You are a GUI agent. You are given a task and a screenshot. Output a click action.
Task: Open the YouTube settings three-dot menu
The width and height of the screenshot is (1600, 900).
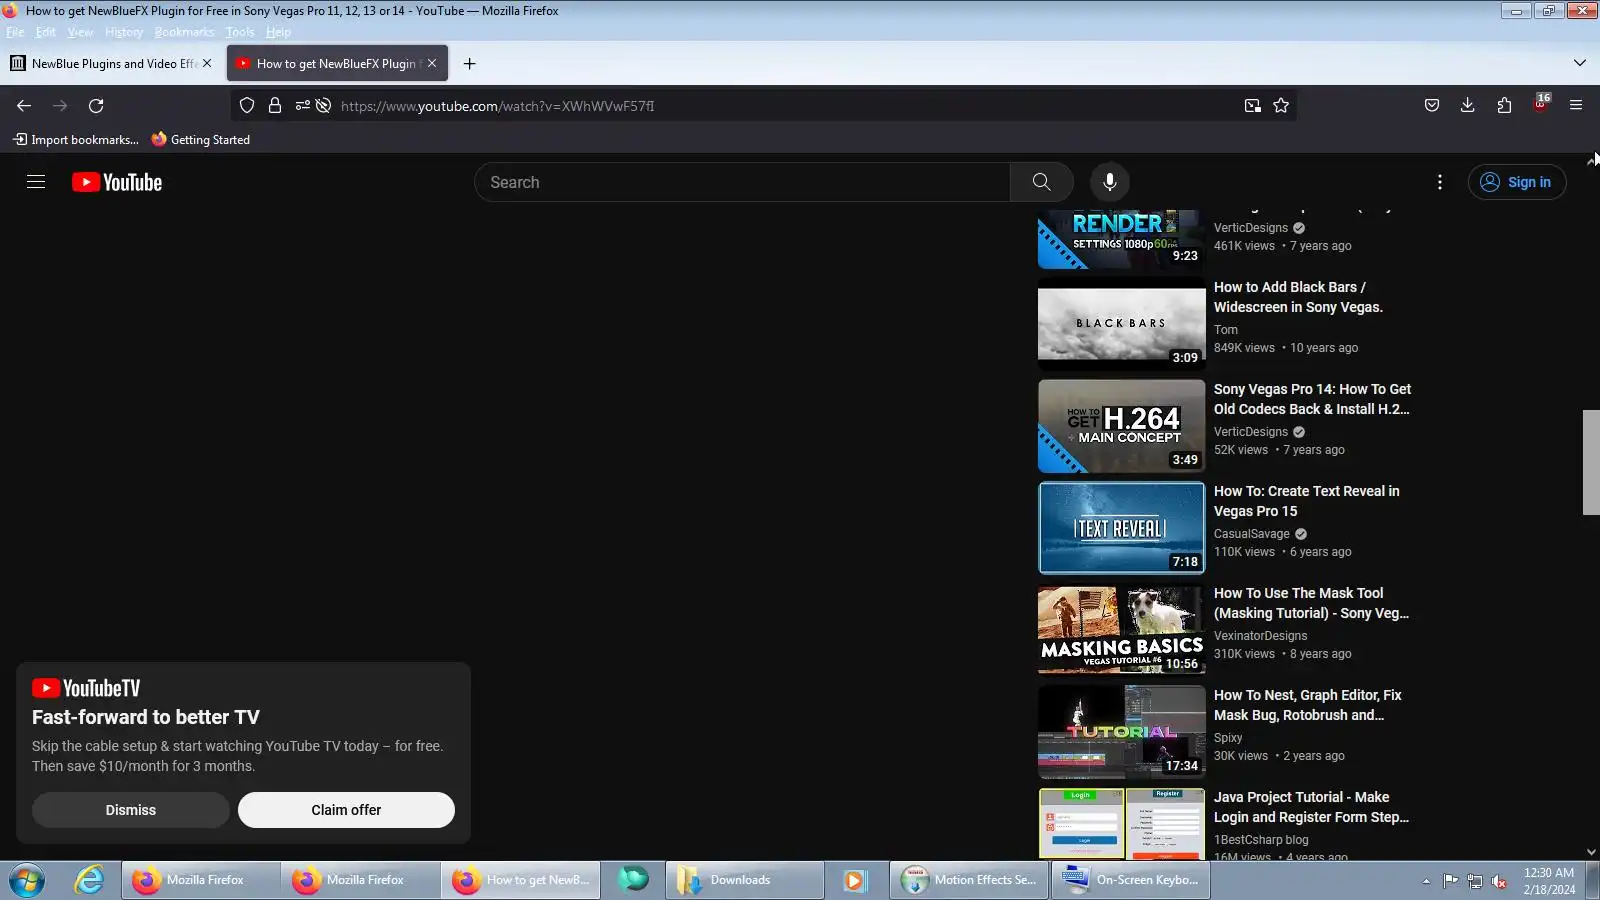coord(1439,182)
